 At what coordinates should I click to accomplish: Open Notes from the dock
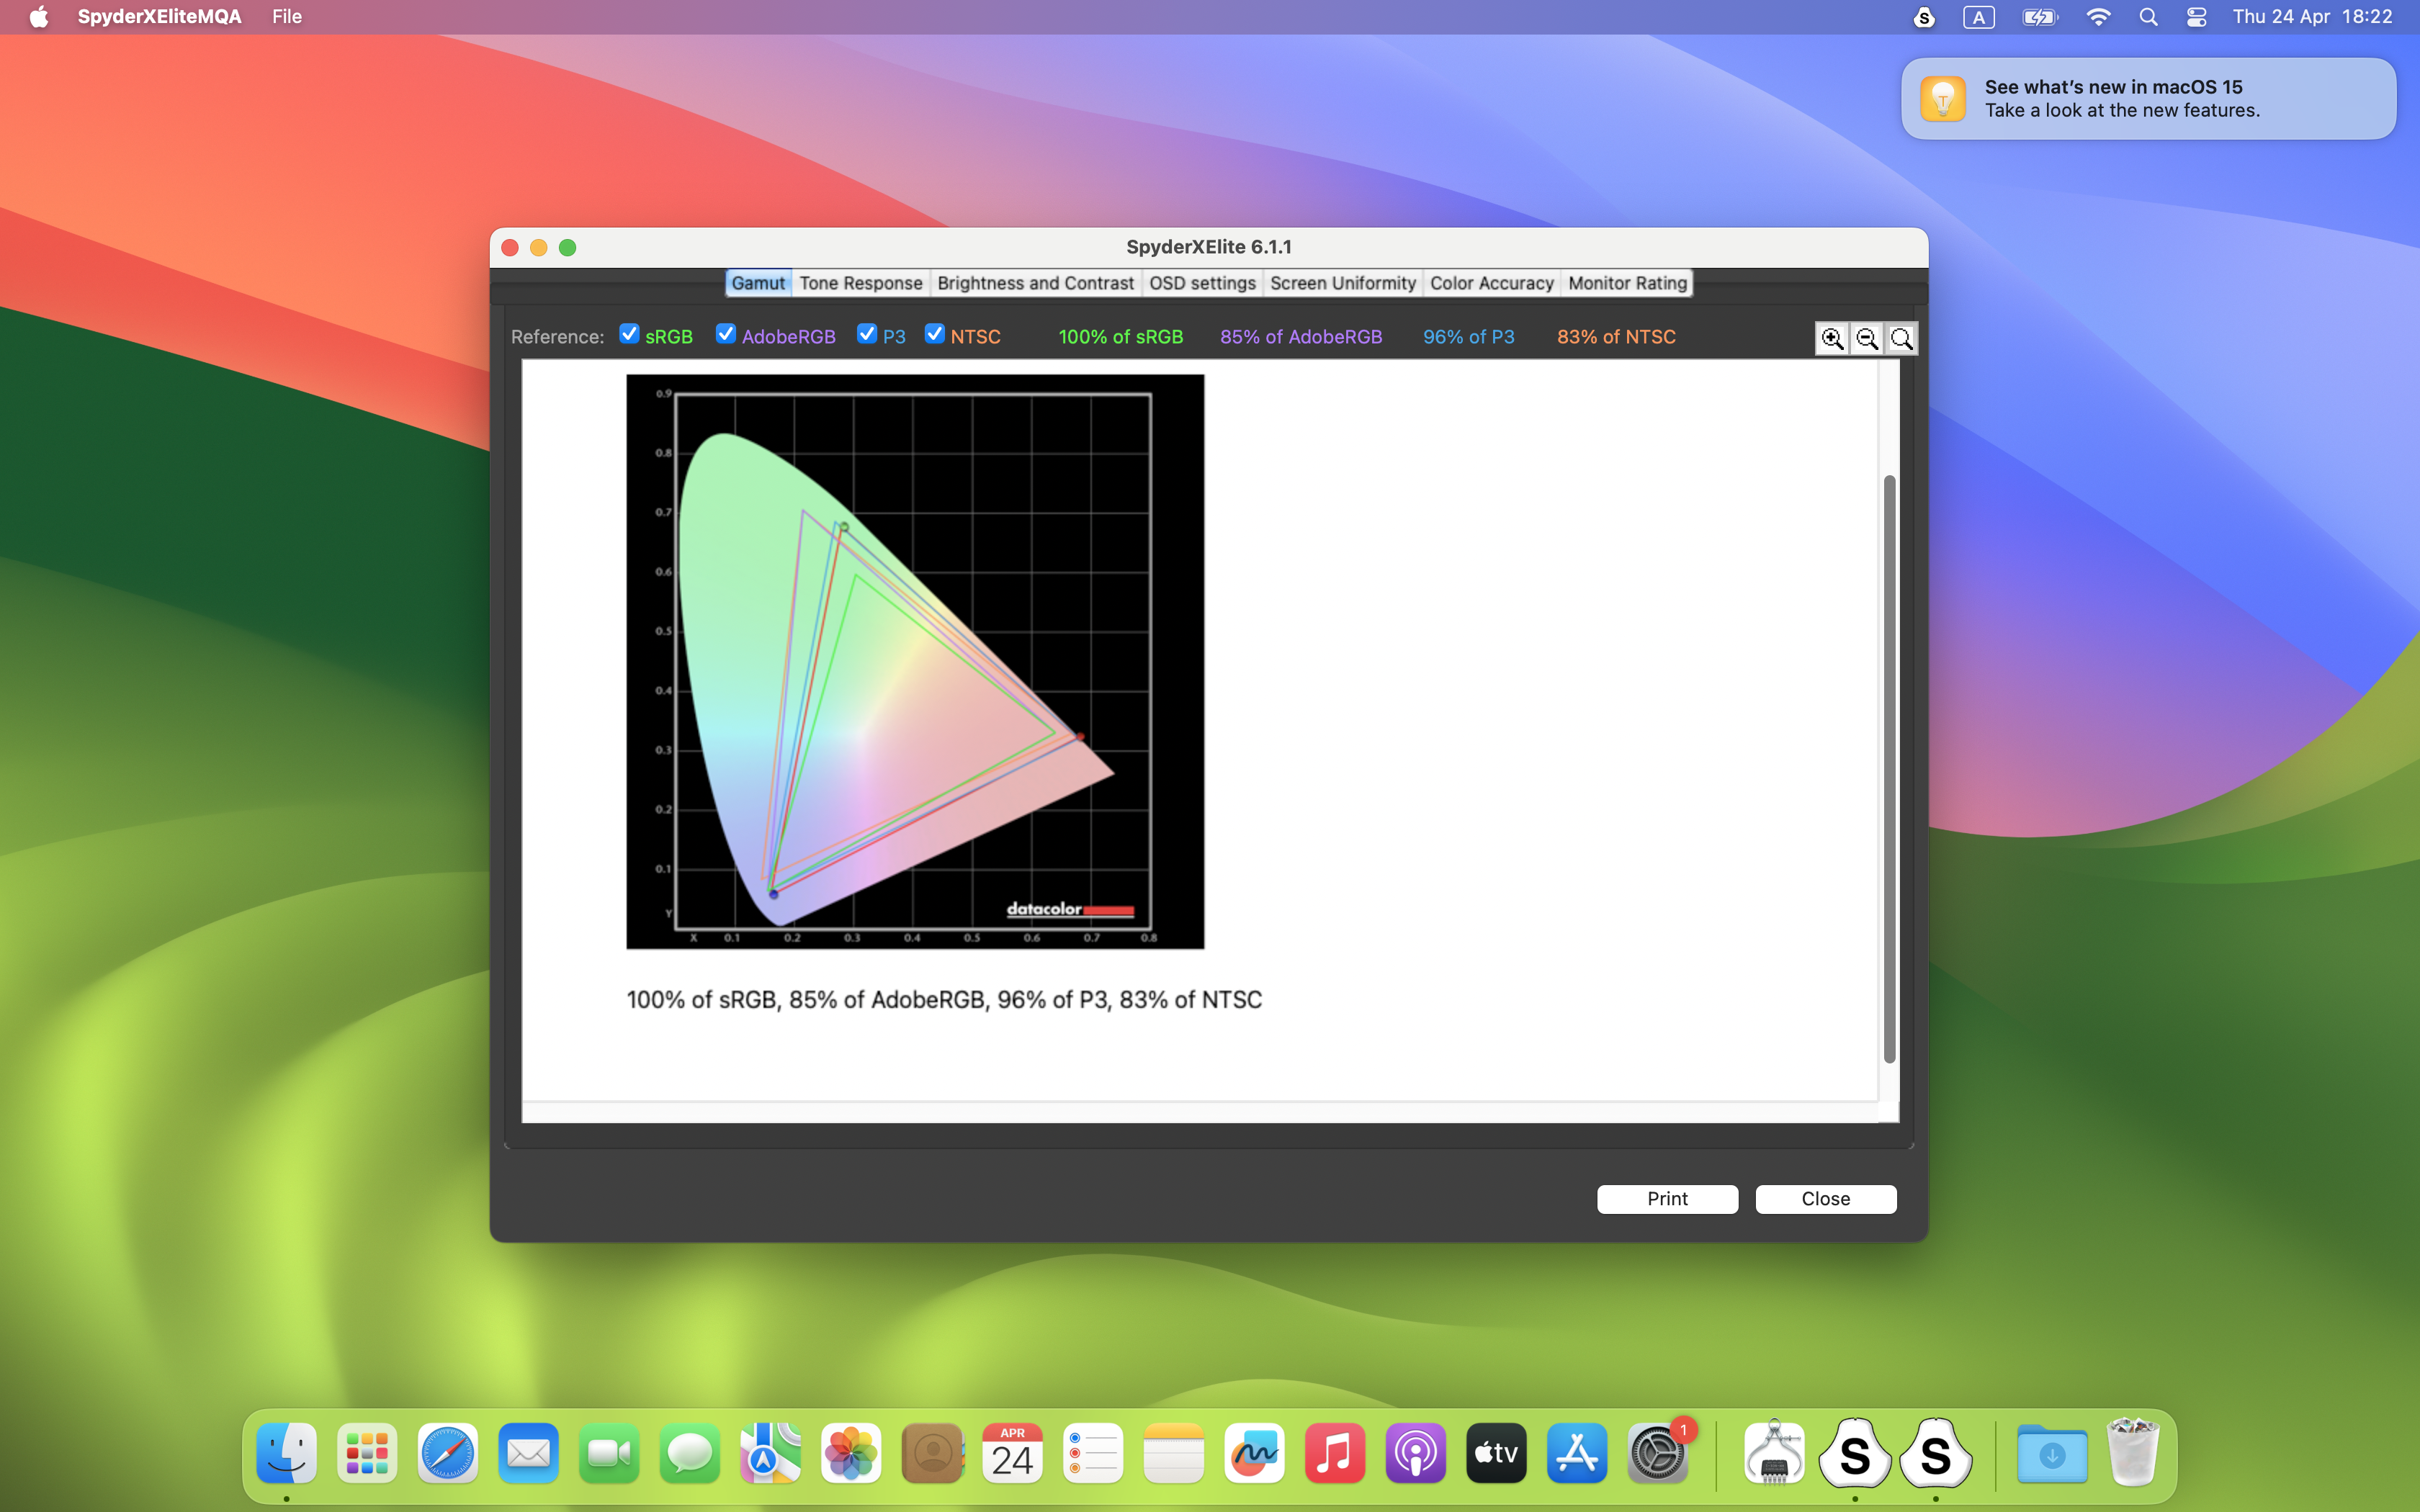tap(1174, 1453)
